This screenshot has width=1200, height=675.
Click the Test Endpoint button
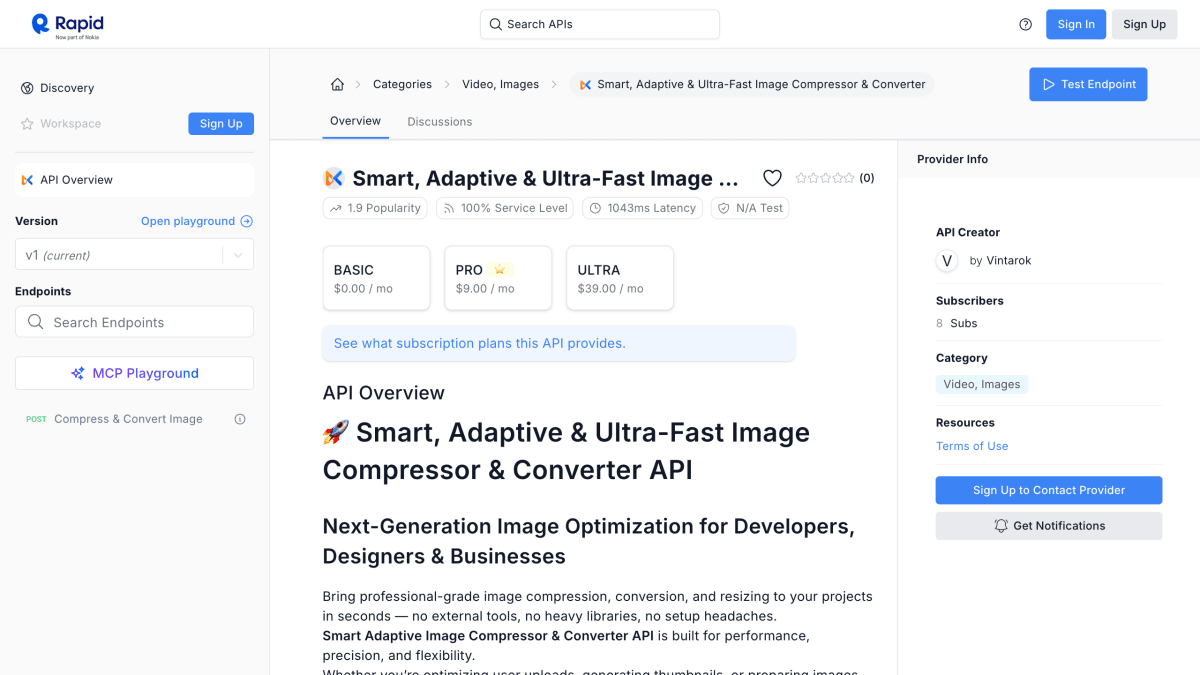point(1088,85)
